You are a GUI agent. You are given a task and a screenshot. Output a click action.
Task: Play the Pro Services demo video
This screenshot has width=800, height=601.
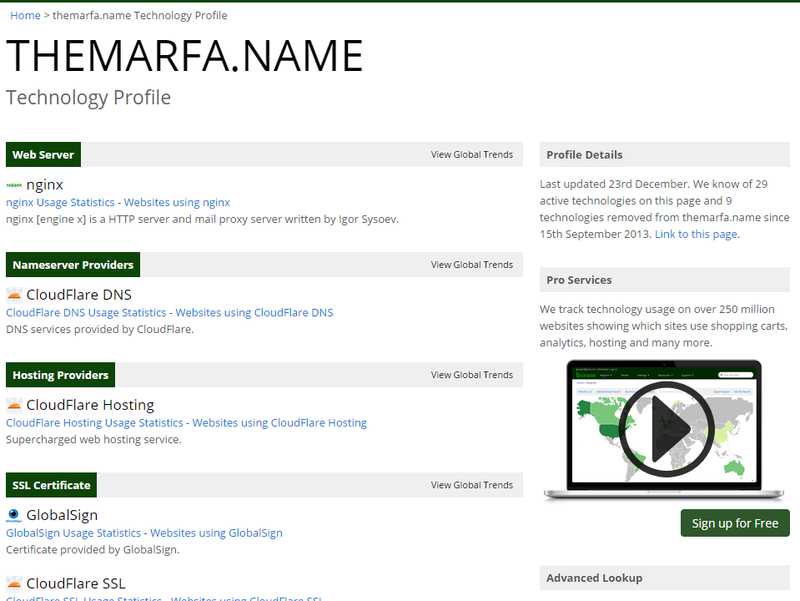coord(665,429)
